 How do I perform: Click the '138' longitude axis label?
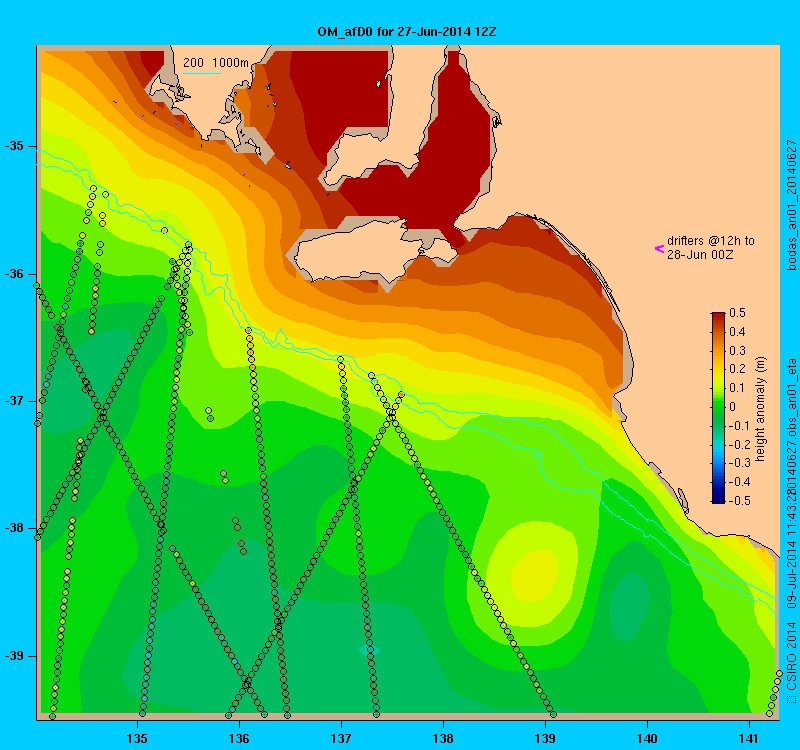(443, 738)
